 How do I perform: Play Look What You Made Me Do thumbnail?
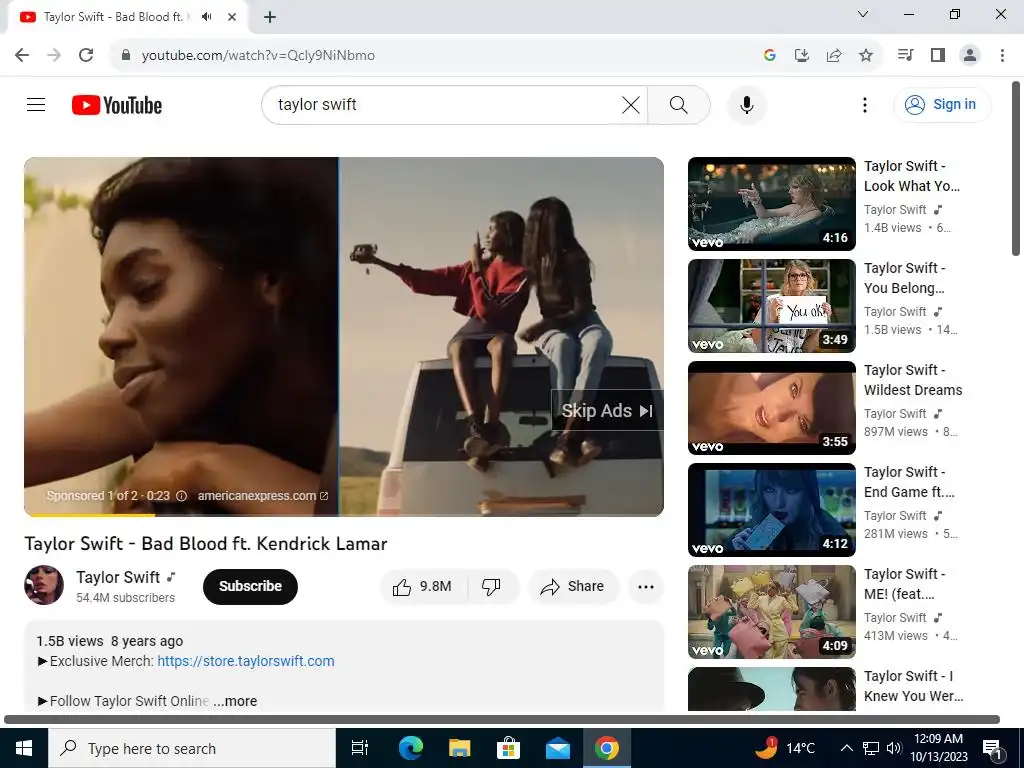pos(771,204)
